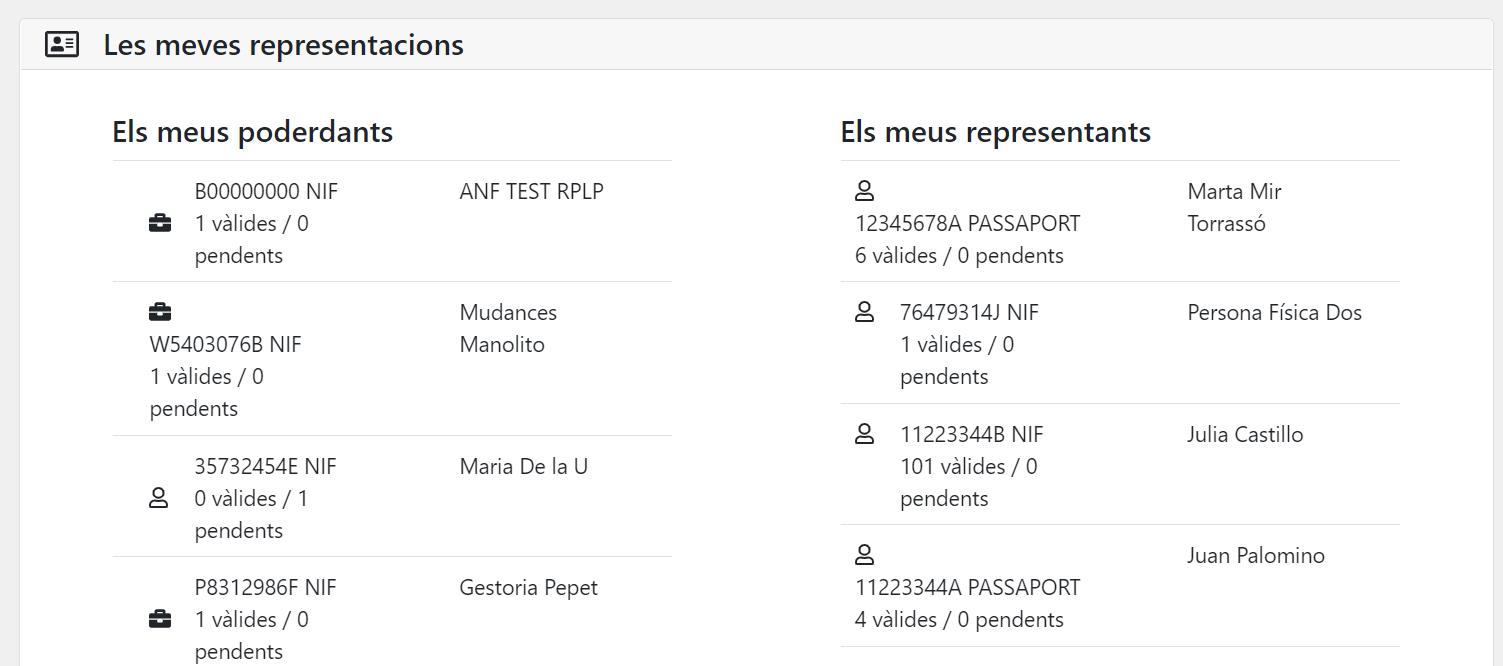Screen dimensions: 1503x666
Task: Select Mudances Manolito from poderdants list
Action: (x=507, y=328)
